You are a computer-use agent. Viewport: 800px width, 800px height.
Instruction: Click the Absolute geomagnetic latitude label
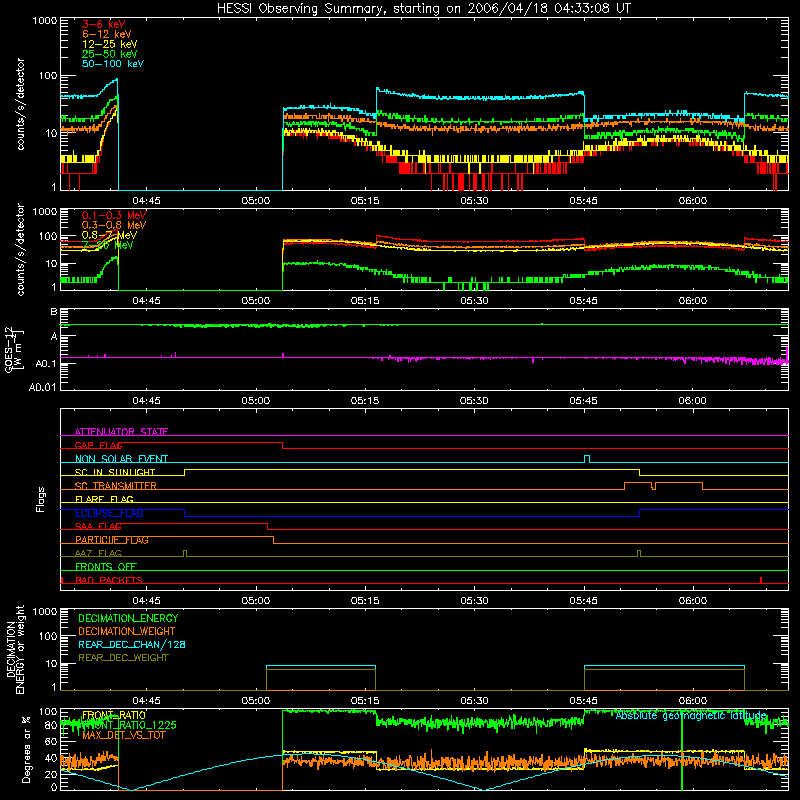(x=691, y=715)
